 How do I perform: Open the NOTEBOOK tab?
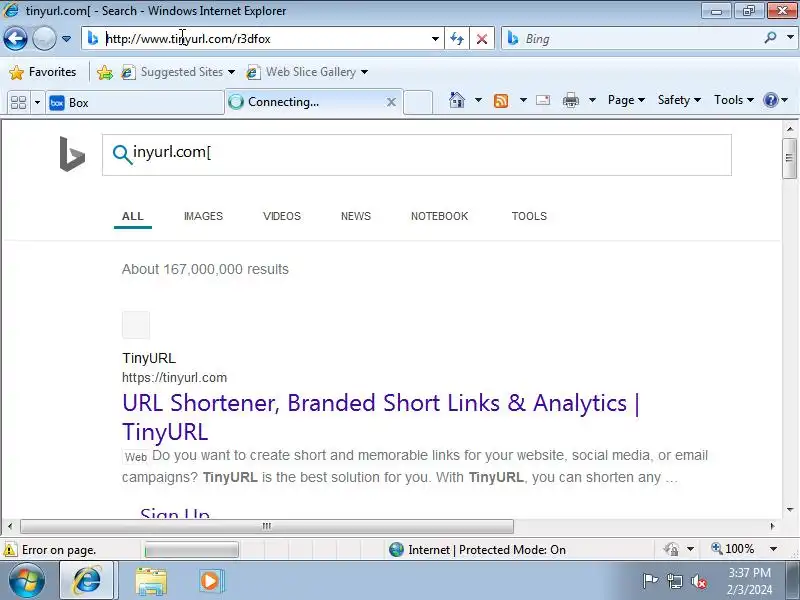point(439,216)
